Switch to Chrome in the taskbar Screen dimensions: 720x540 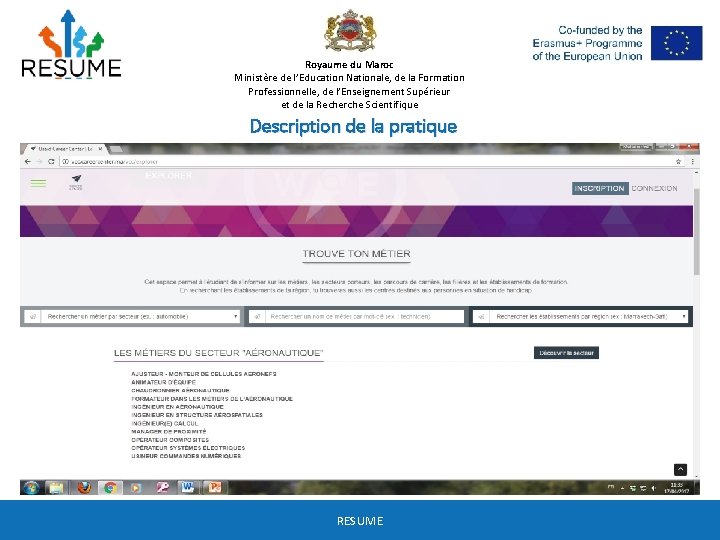click(x=110, y=487)
